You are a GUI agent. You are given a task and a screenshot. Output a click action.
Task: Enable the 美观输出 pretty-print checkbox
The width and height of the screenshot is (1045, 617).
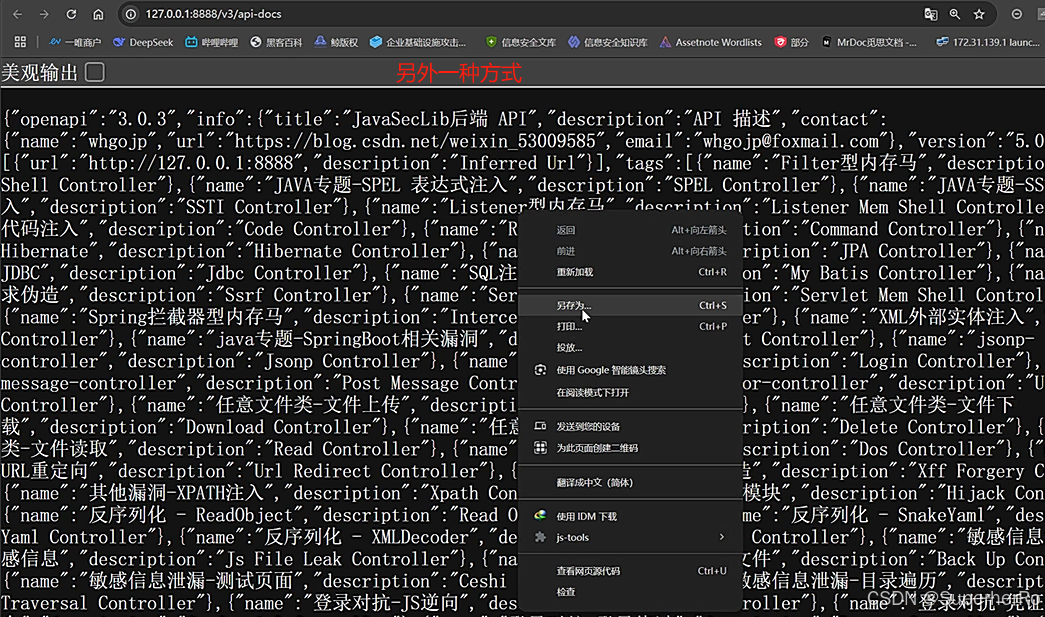tap(95, 72)
